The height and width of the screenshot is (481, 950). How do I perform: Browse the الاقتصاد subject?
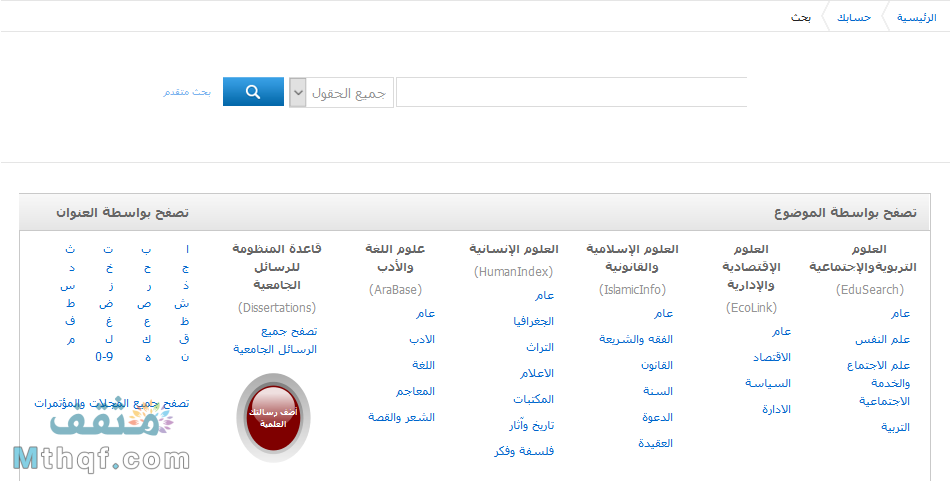coord(772,357)
